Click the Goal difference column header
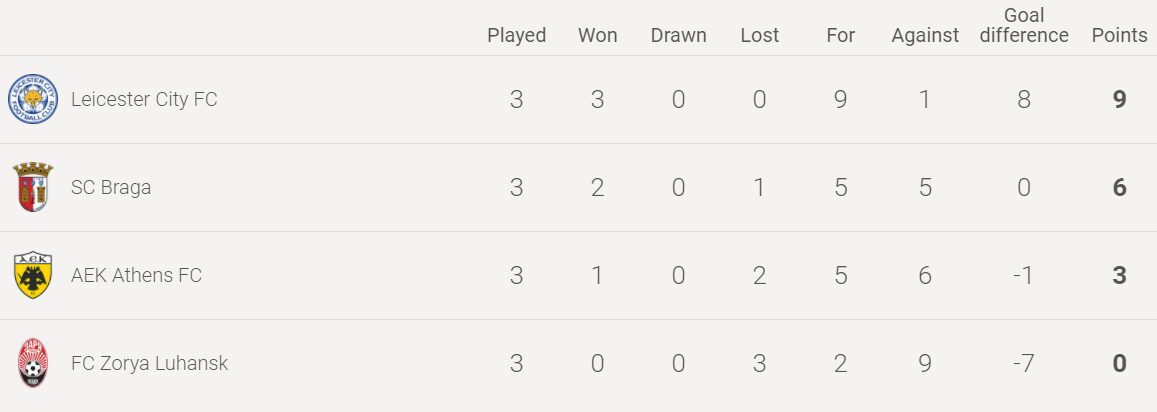This screenshot has height=412, width=1157. click(x=1024, y=25)
